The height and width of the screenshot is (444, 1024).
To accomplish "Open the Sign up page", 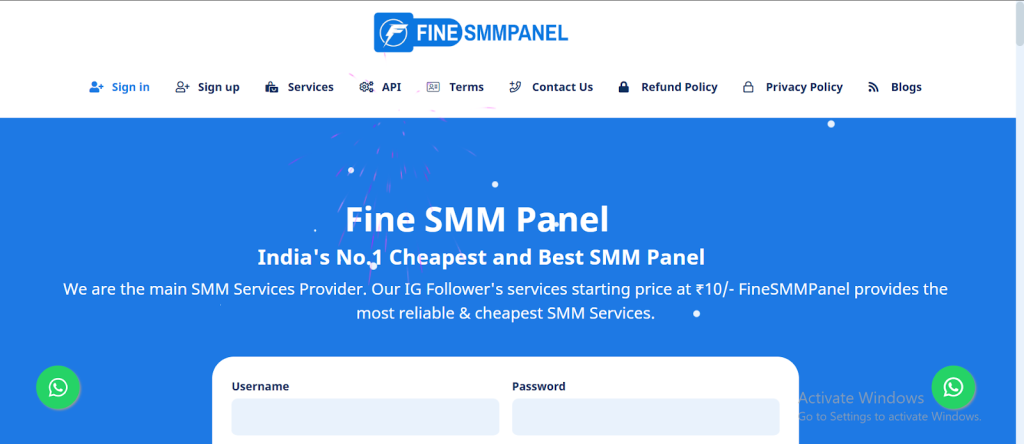I will pos(218,87).
